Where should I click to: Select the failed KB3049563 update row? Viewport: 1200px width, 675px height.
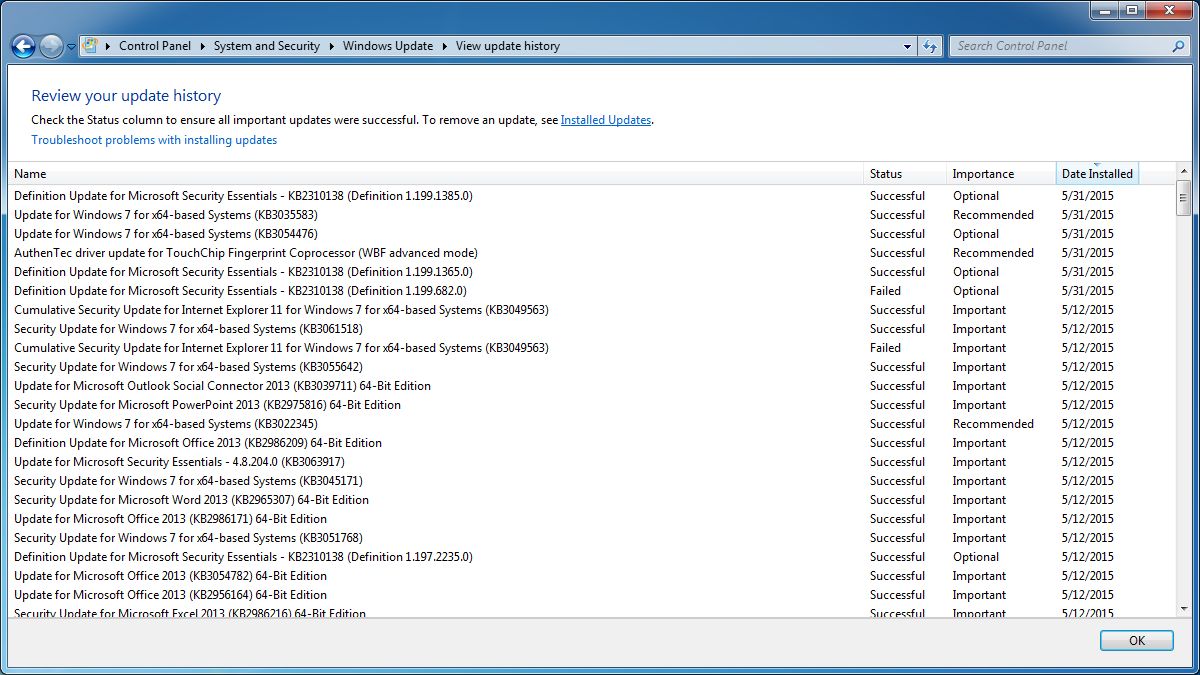click(x=400, y=347)
